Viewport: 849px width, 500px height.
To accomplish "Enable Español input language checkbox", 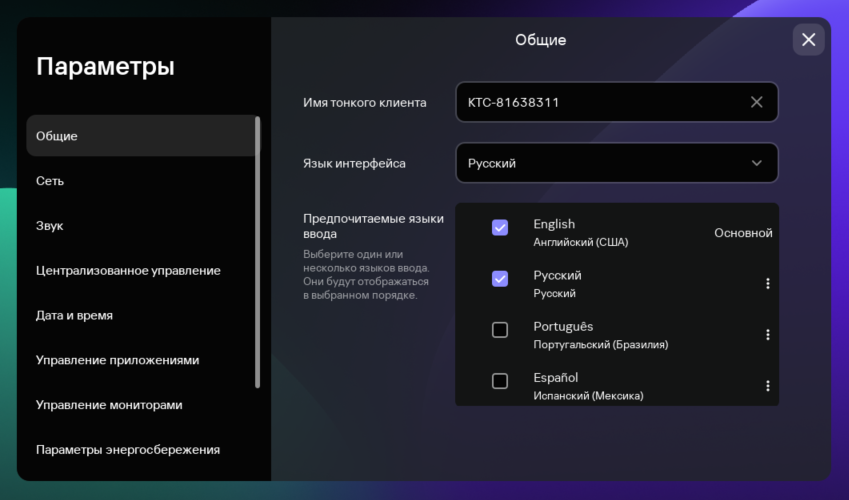I will (500, 381).
